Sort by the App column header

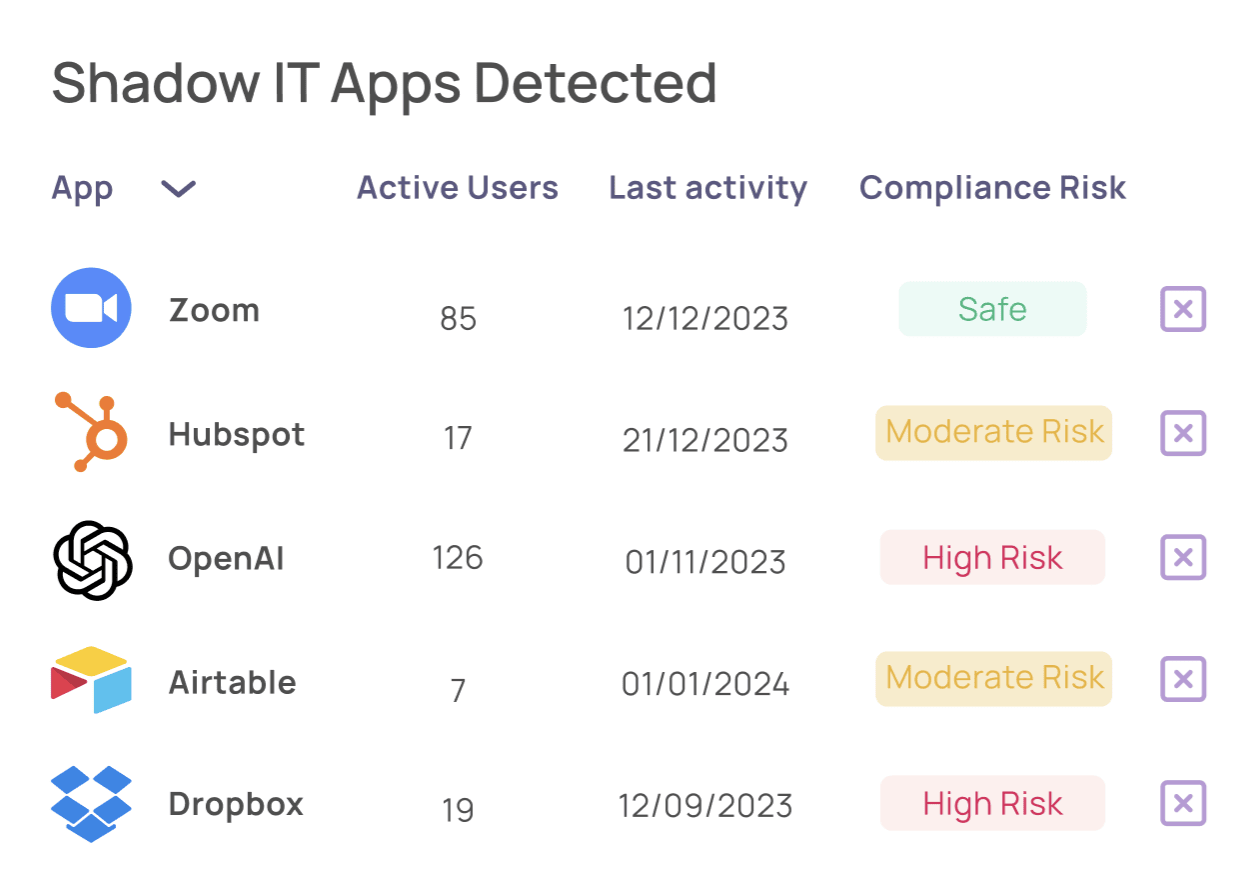[82, 188]
